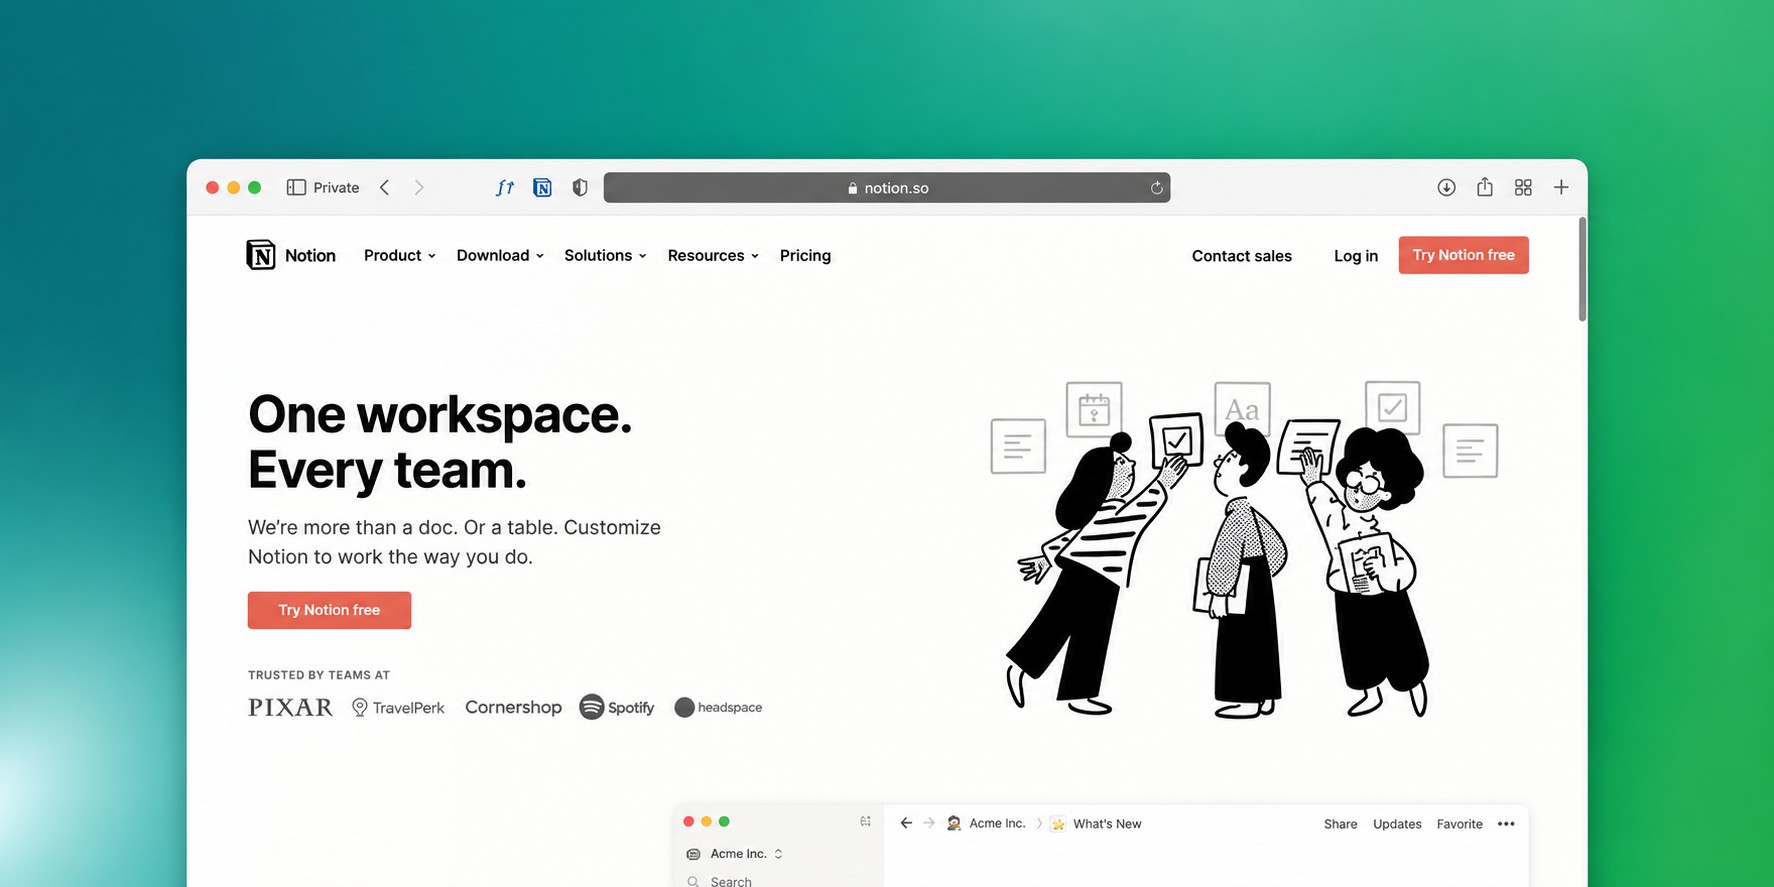The width and height of the screenshot is (1774, 887).
Task: Click the notion.so address bar
Action: tap(887, 188)
